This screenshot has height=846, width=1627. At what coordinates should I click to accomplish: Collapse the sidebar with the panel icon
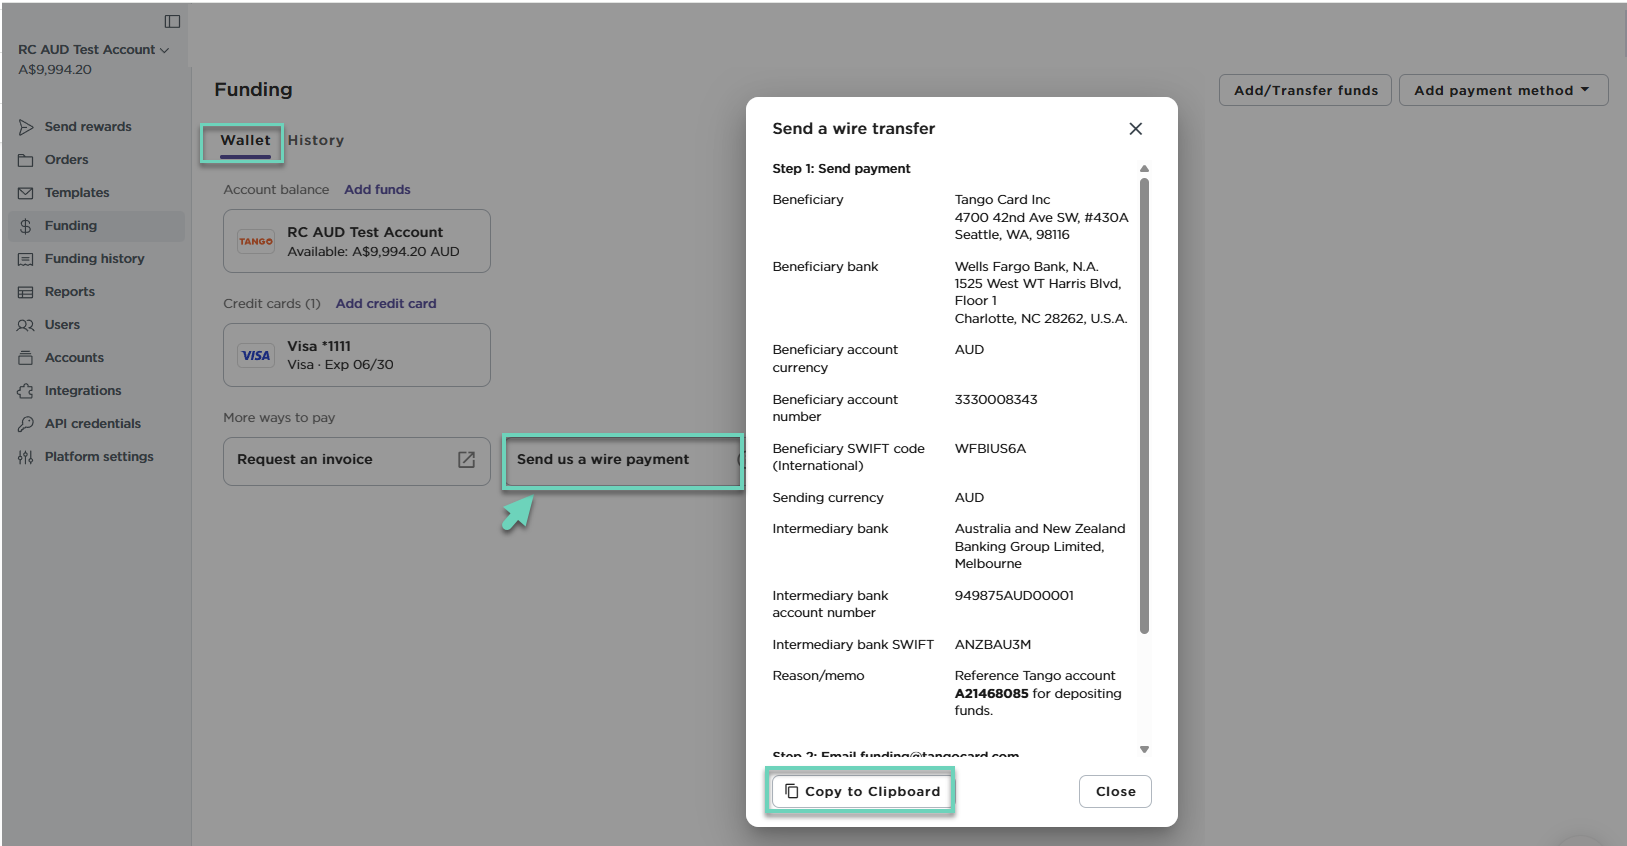172,21
